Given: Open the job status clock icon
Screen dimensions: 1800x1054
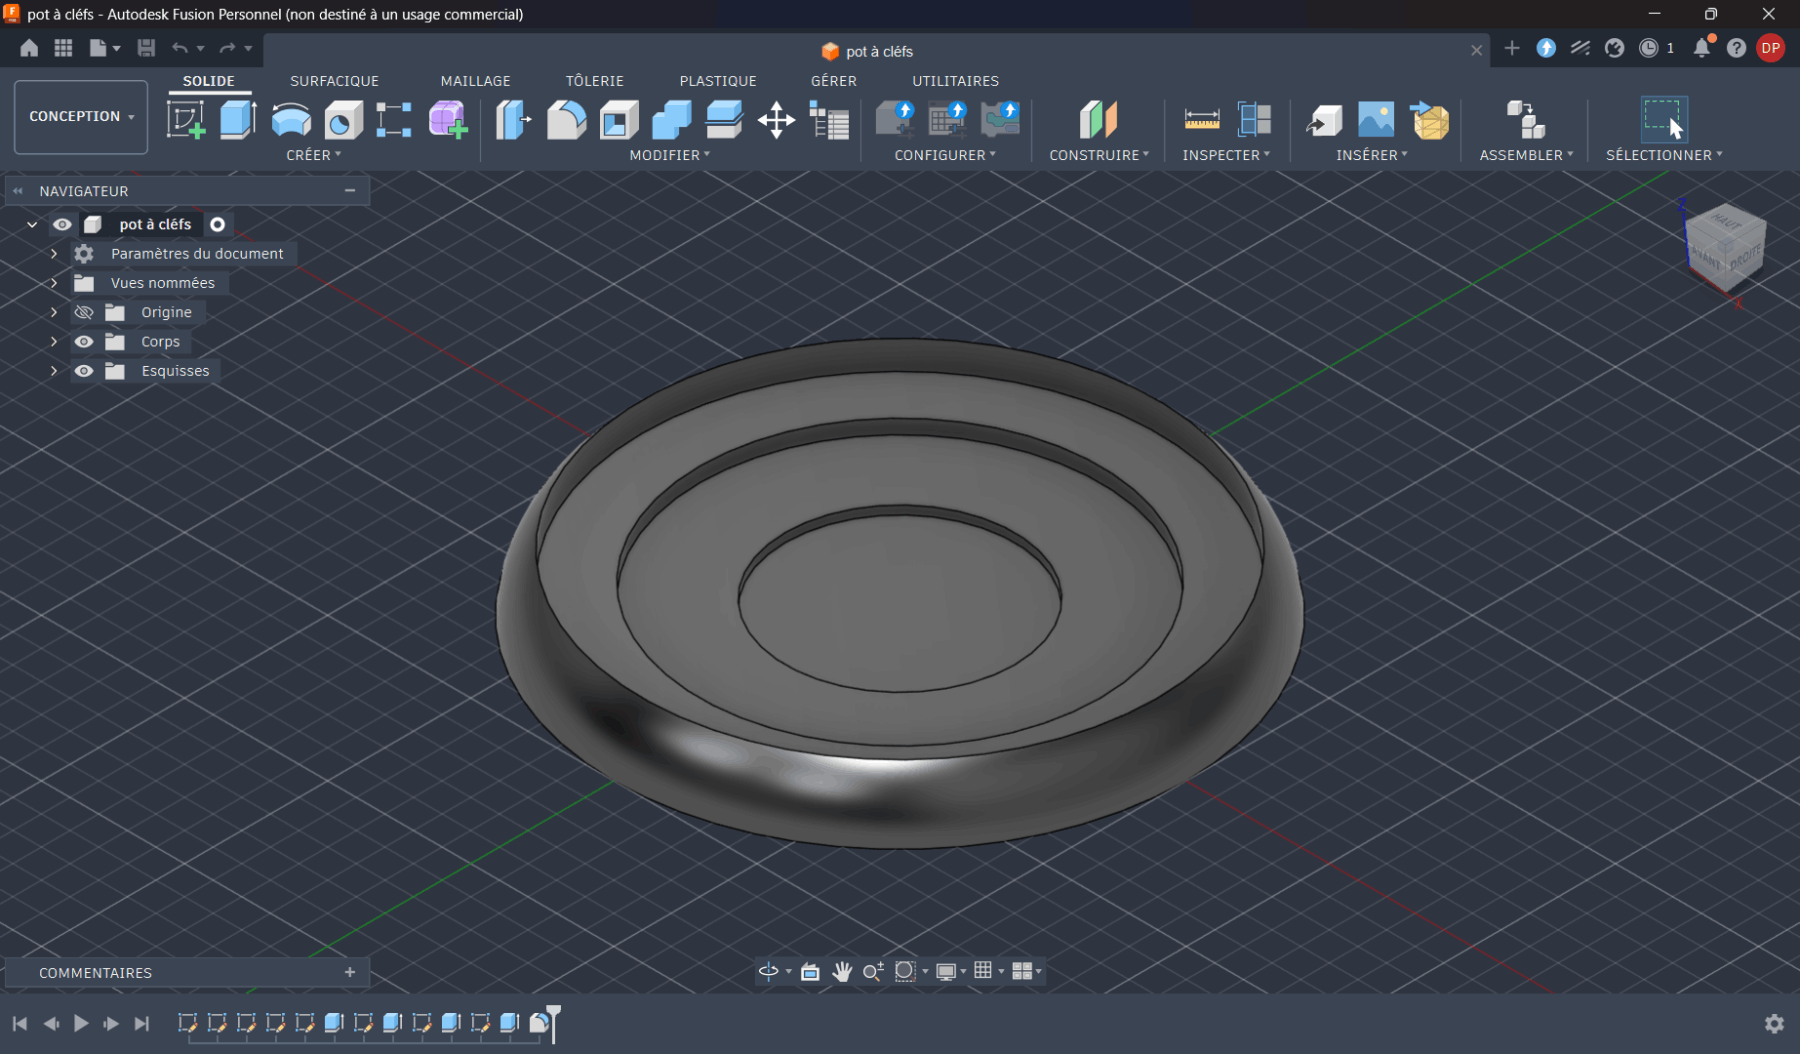Looking at the screenshot, I should coord(1649,48).
